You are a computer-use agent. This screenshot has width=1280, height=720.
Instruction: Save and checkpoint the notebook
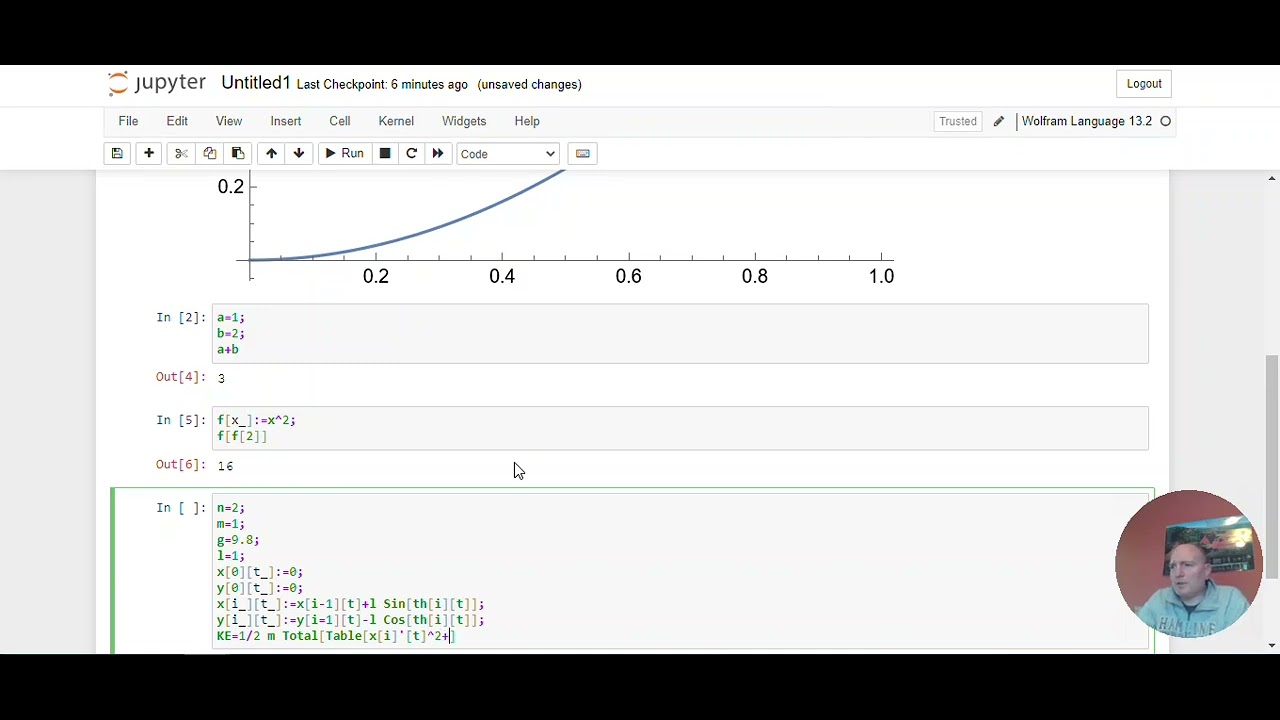click(117, 153)
